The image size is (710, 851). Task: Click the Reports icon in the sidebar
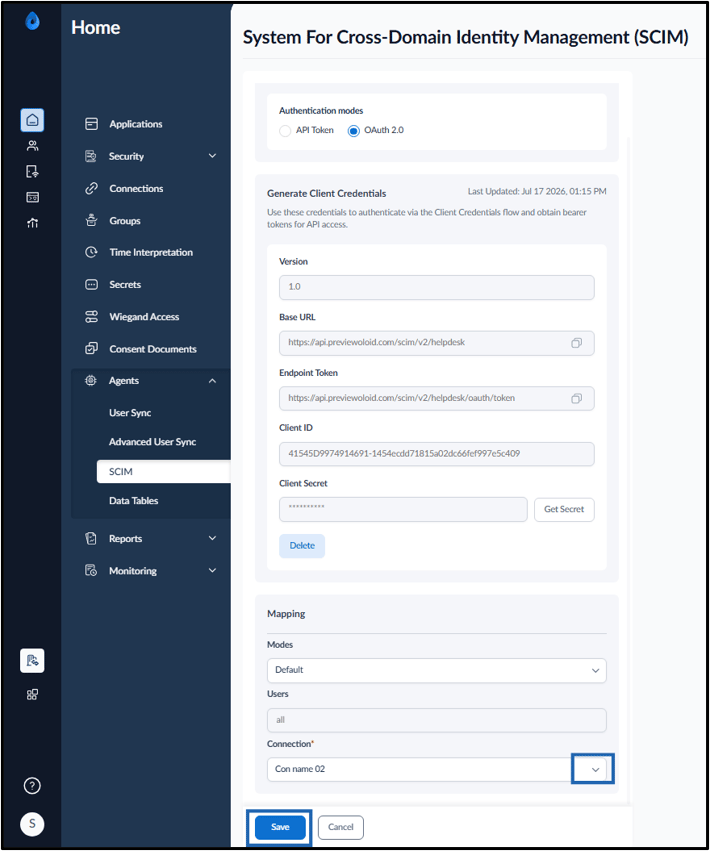tap(91, 538)
